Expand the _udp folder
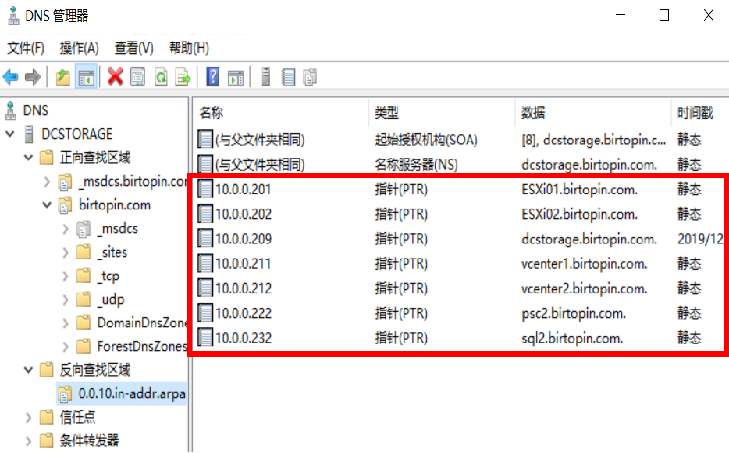Image resolution: width=729 pixels, height=453 pixels. click(x=65, y=300)
